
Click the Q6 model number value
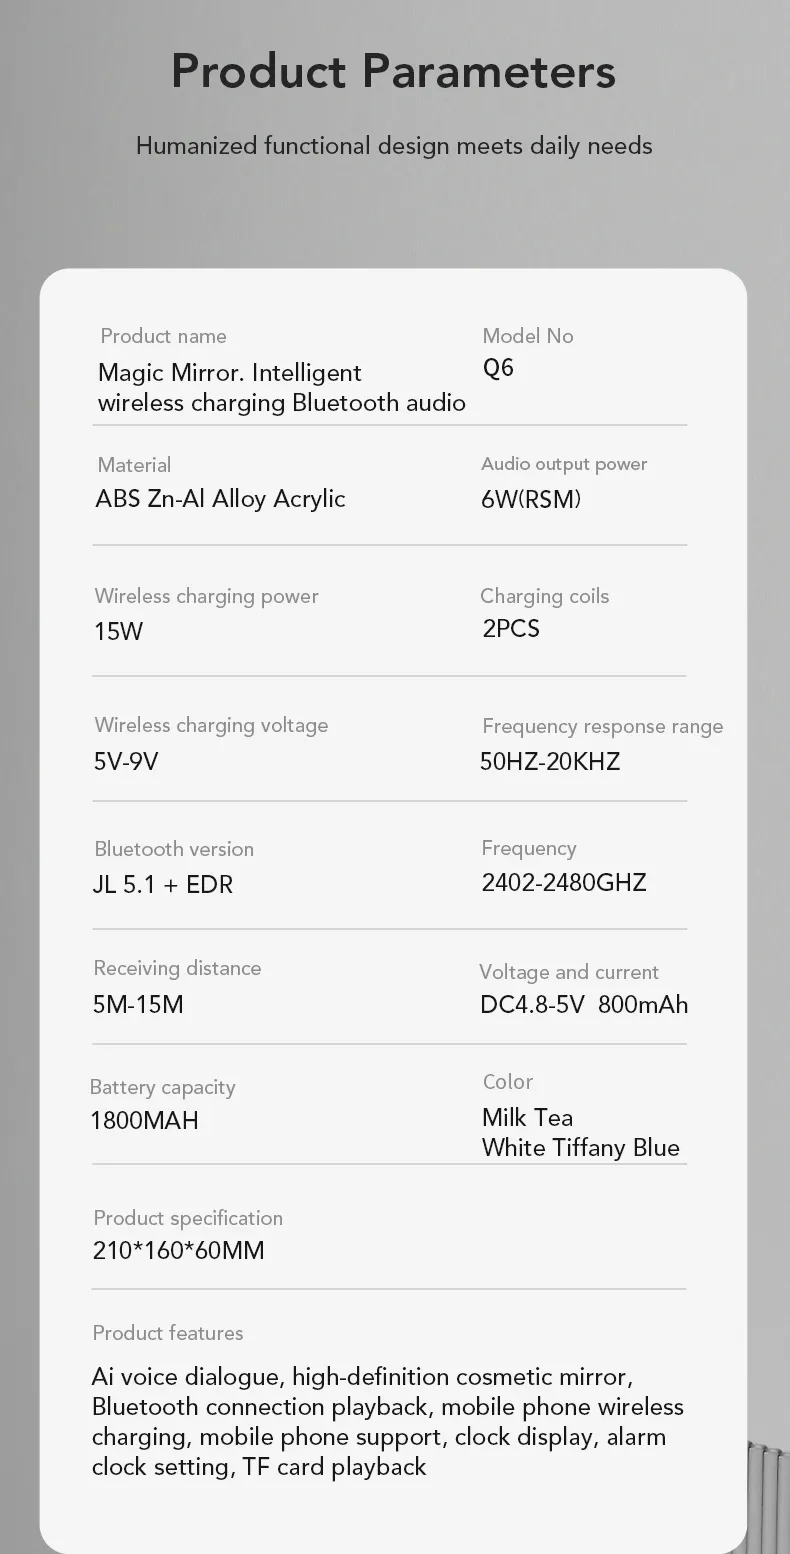pos(498,368)
